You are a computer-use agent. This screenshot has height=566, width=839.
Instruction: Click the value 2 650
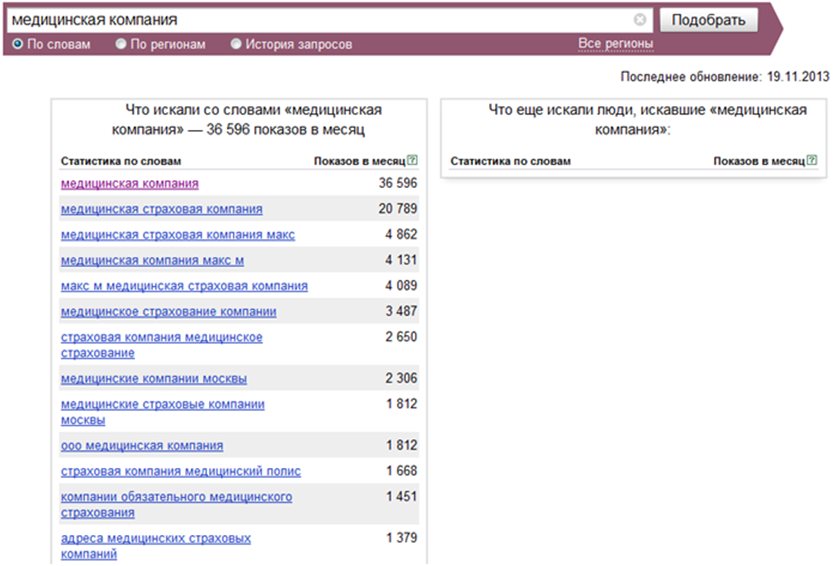click(x=401, y=337)
